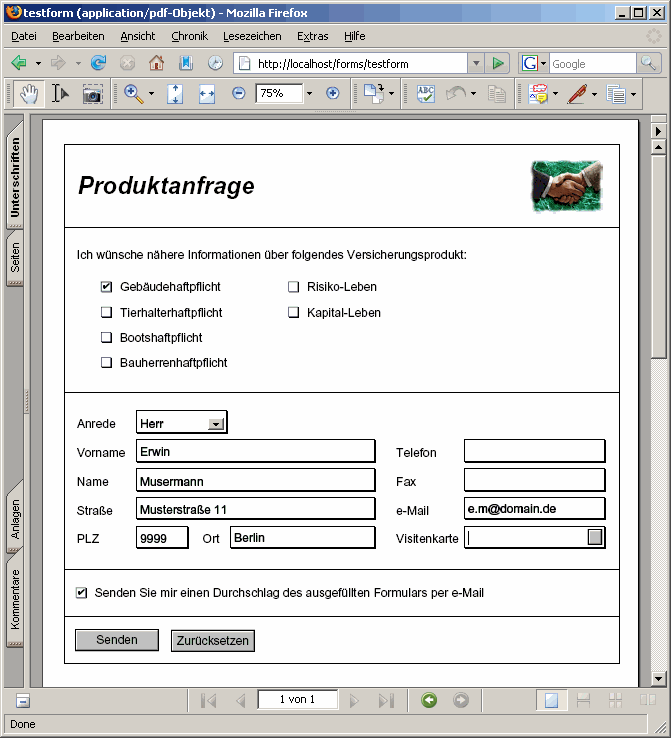671x738 pixels.
Task: Check the Risiko-Leben checkbox
Action: (294, 287)
